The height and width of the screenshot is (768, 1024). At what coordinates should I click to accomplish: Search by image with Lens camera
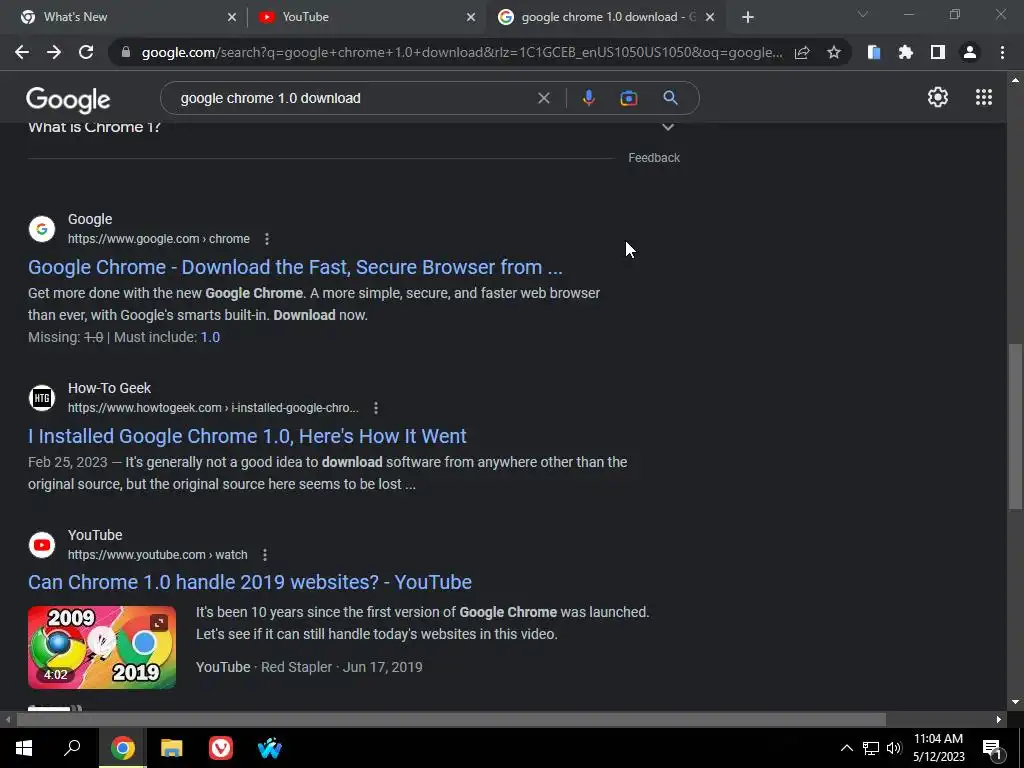tap(629, 98)
